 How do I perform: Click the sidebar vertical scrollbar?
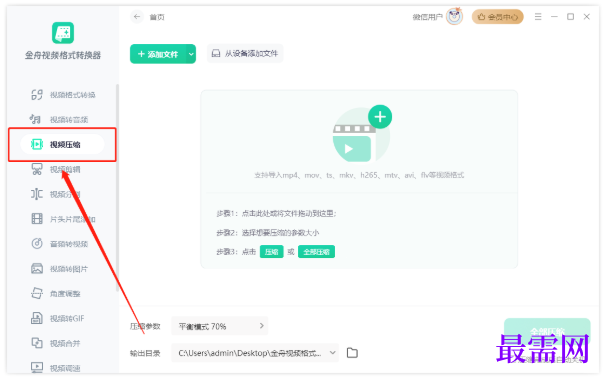click(x=117, y=188)
